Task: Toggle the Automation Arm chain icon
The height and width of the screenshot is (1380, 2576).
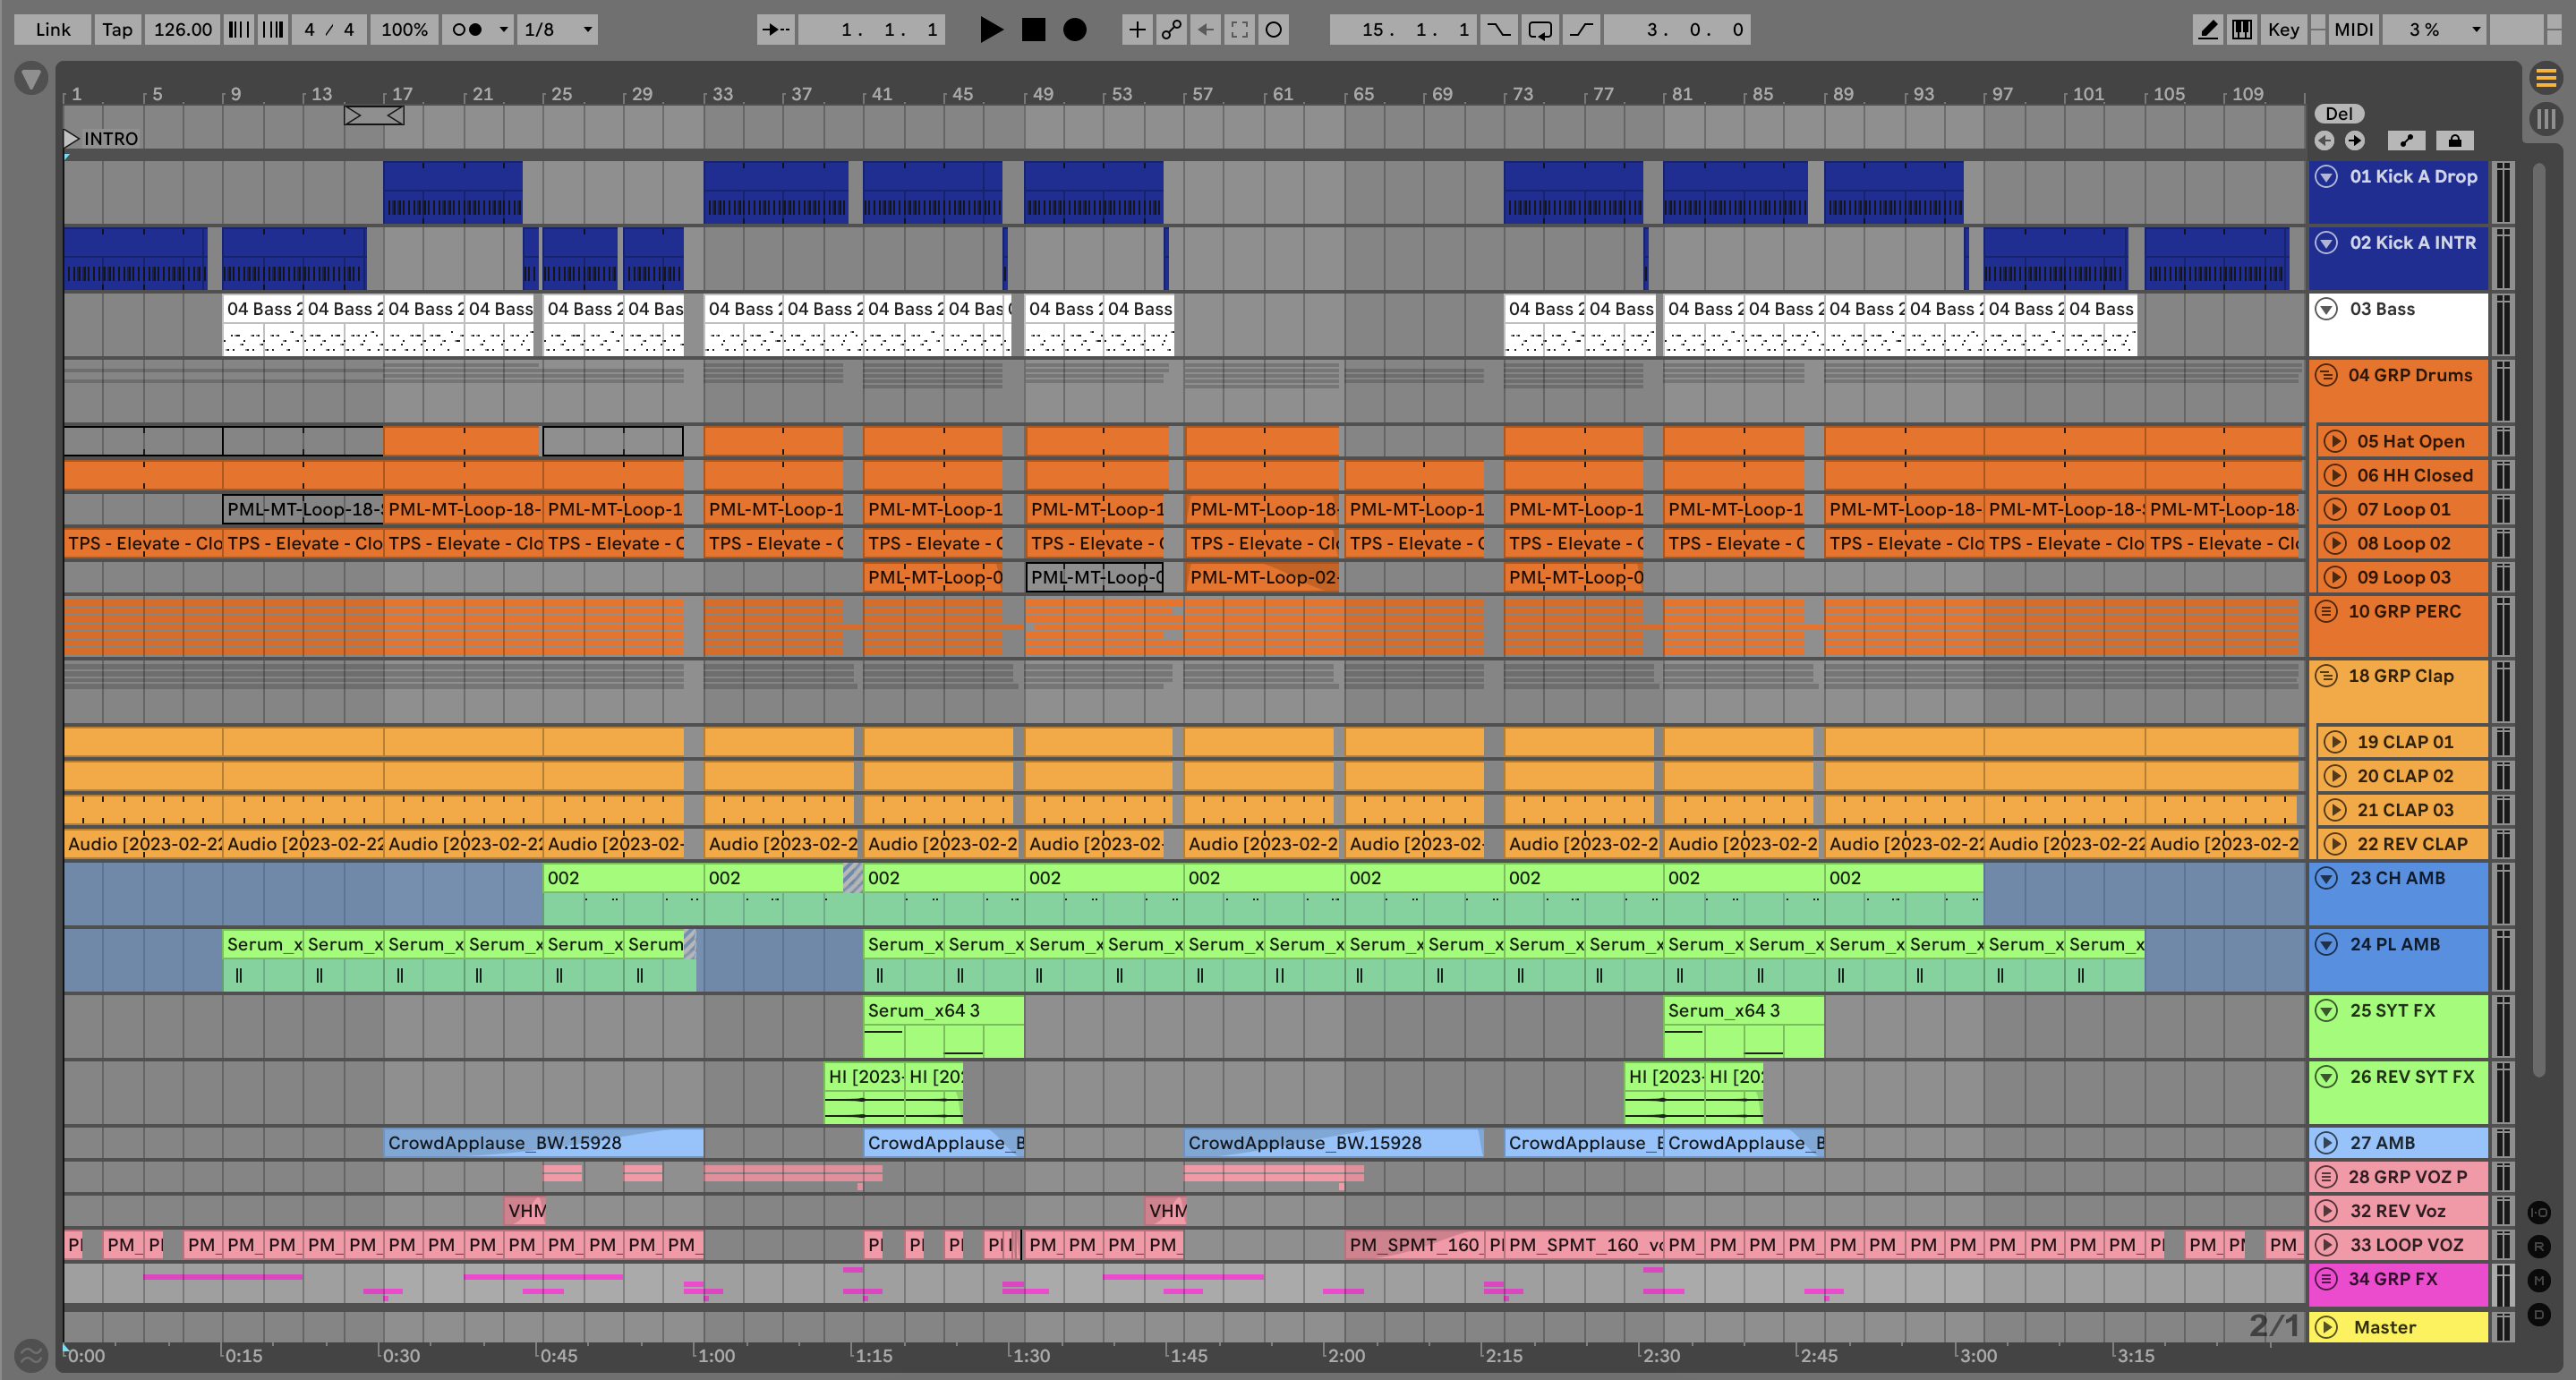Action: point(1171,30)
